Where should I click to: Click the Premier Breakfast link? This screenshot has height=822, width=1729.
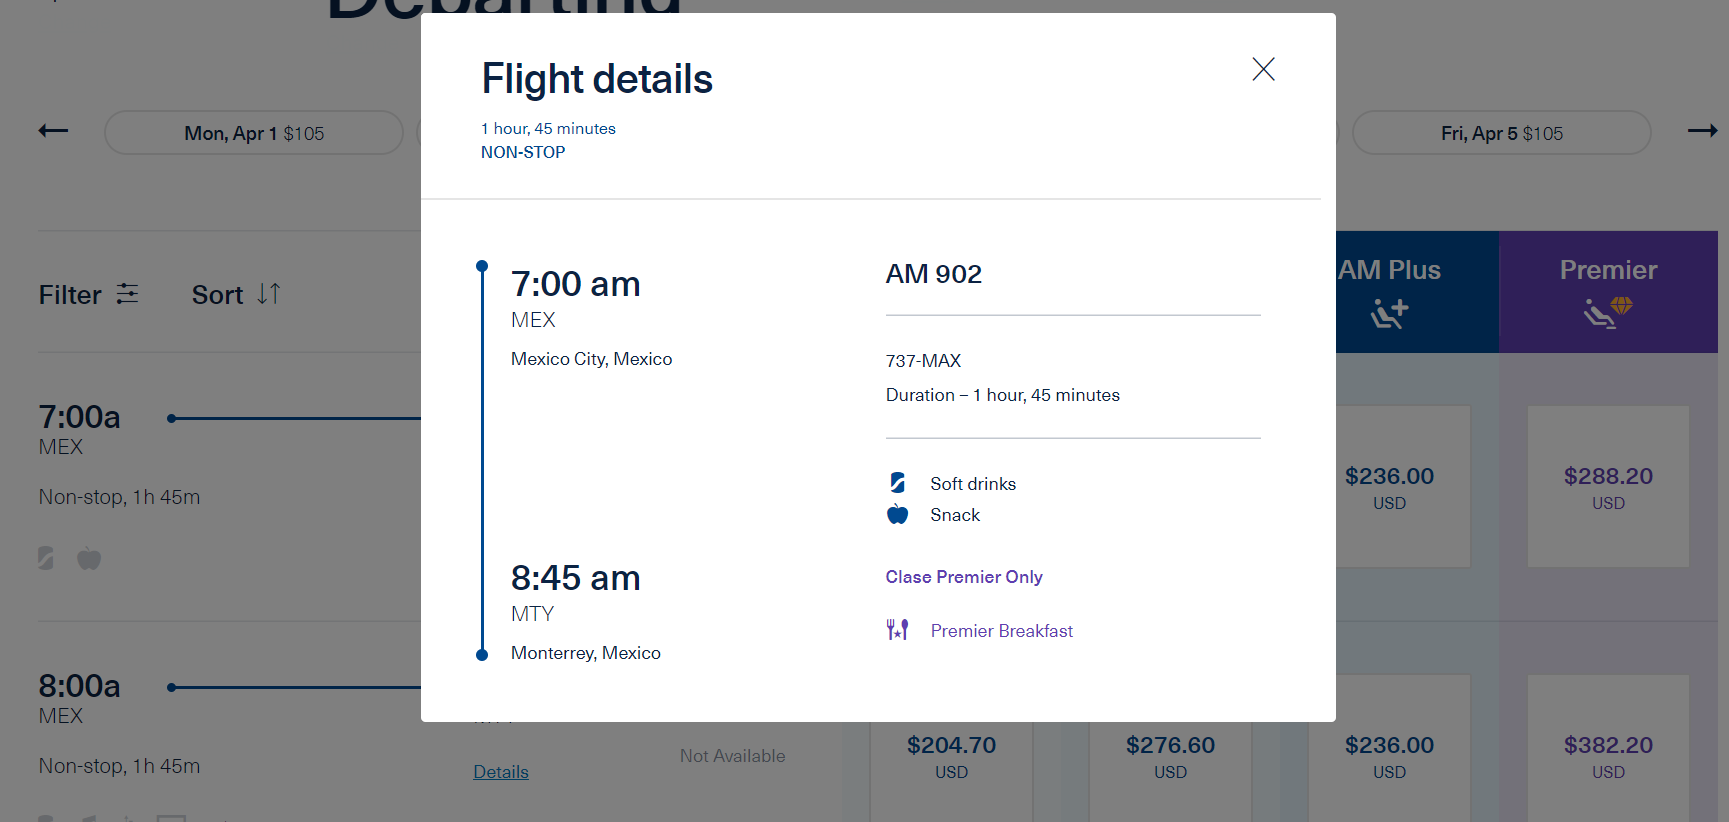(x=1001, y=631)
